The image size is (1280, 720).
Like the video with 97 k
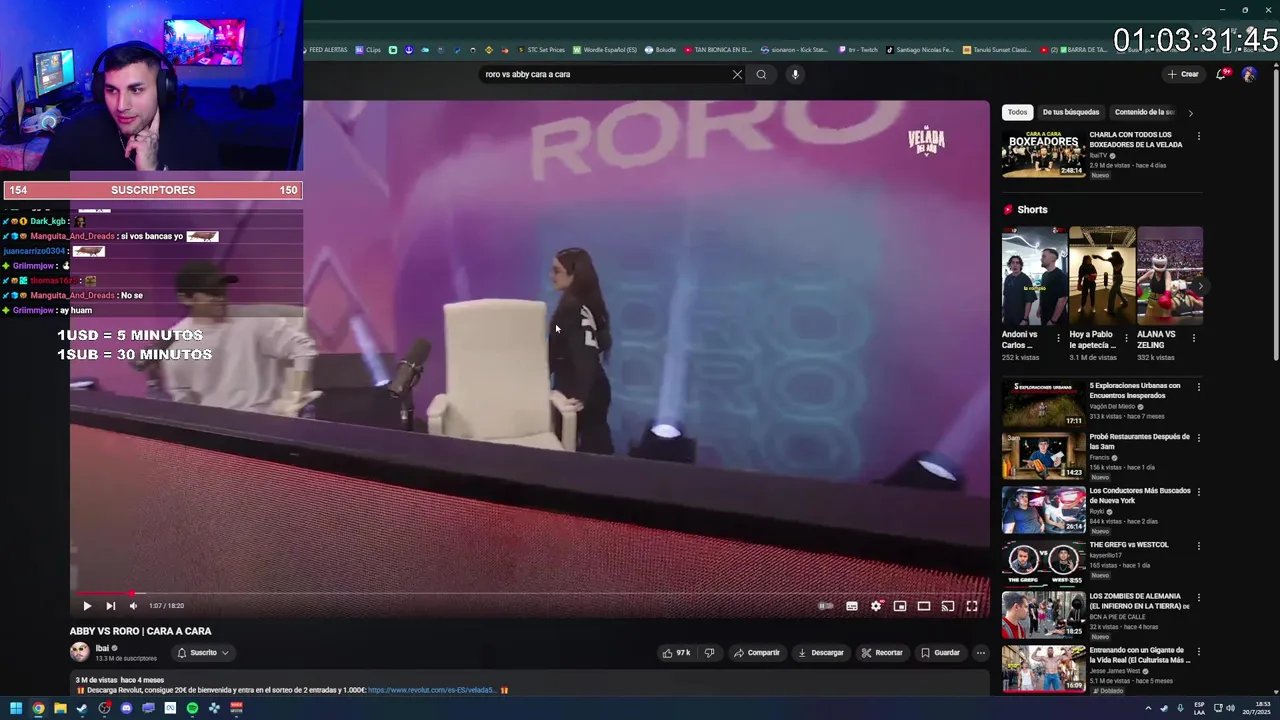[x=676, y=653]
